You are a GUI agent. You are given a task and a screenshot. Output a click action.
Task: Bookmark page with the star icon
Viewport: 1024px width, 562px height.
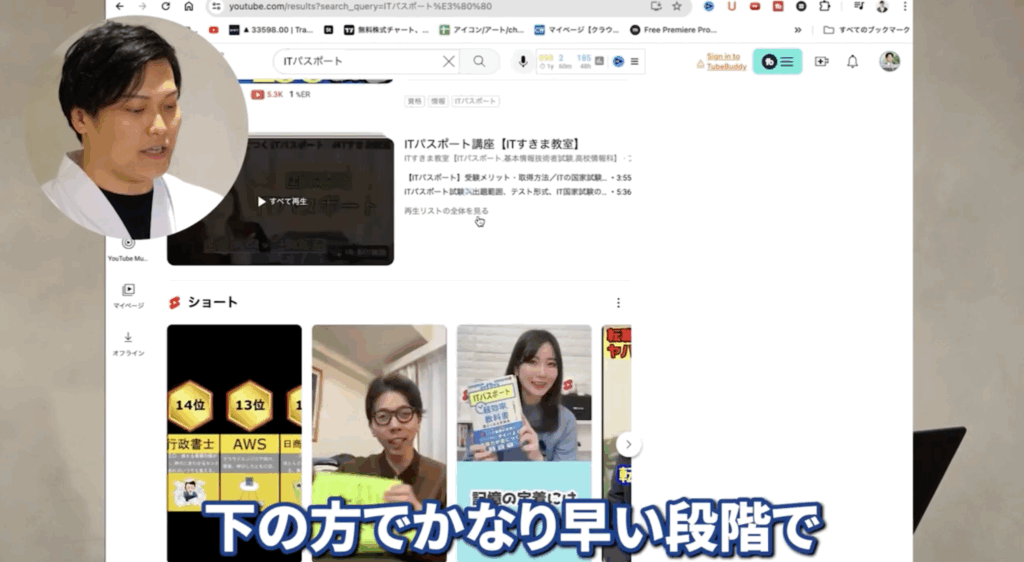click(677, 6)
